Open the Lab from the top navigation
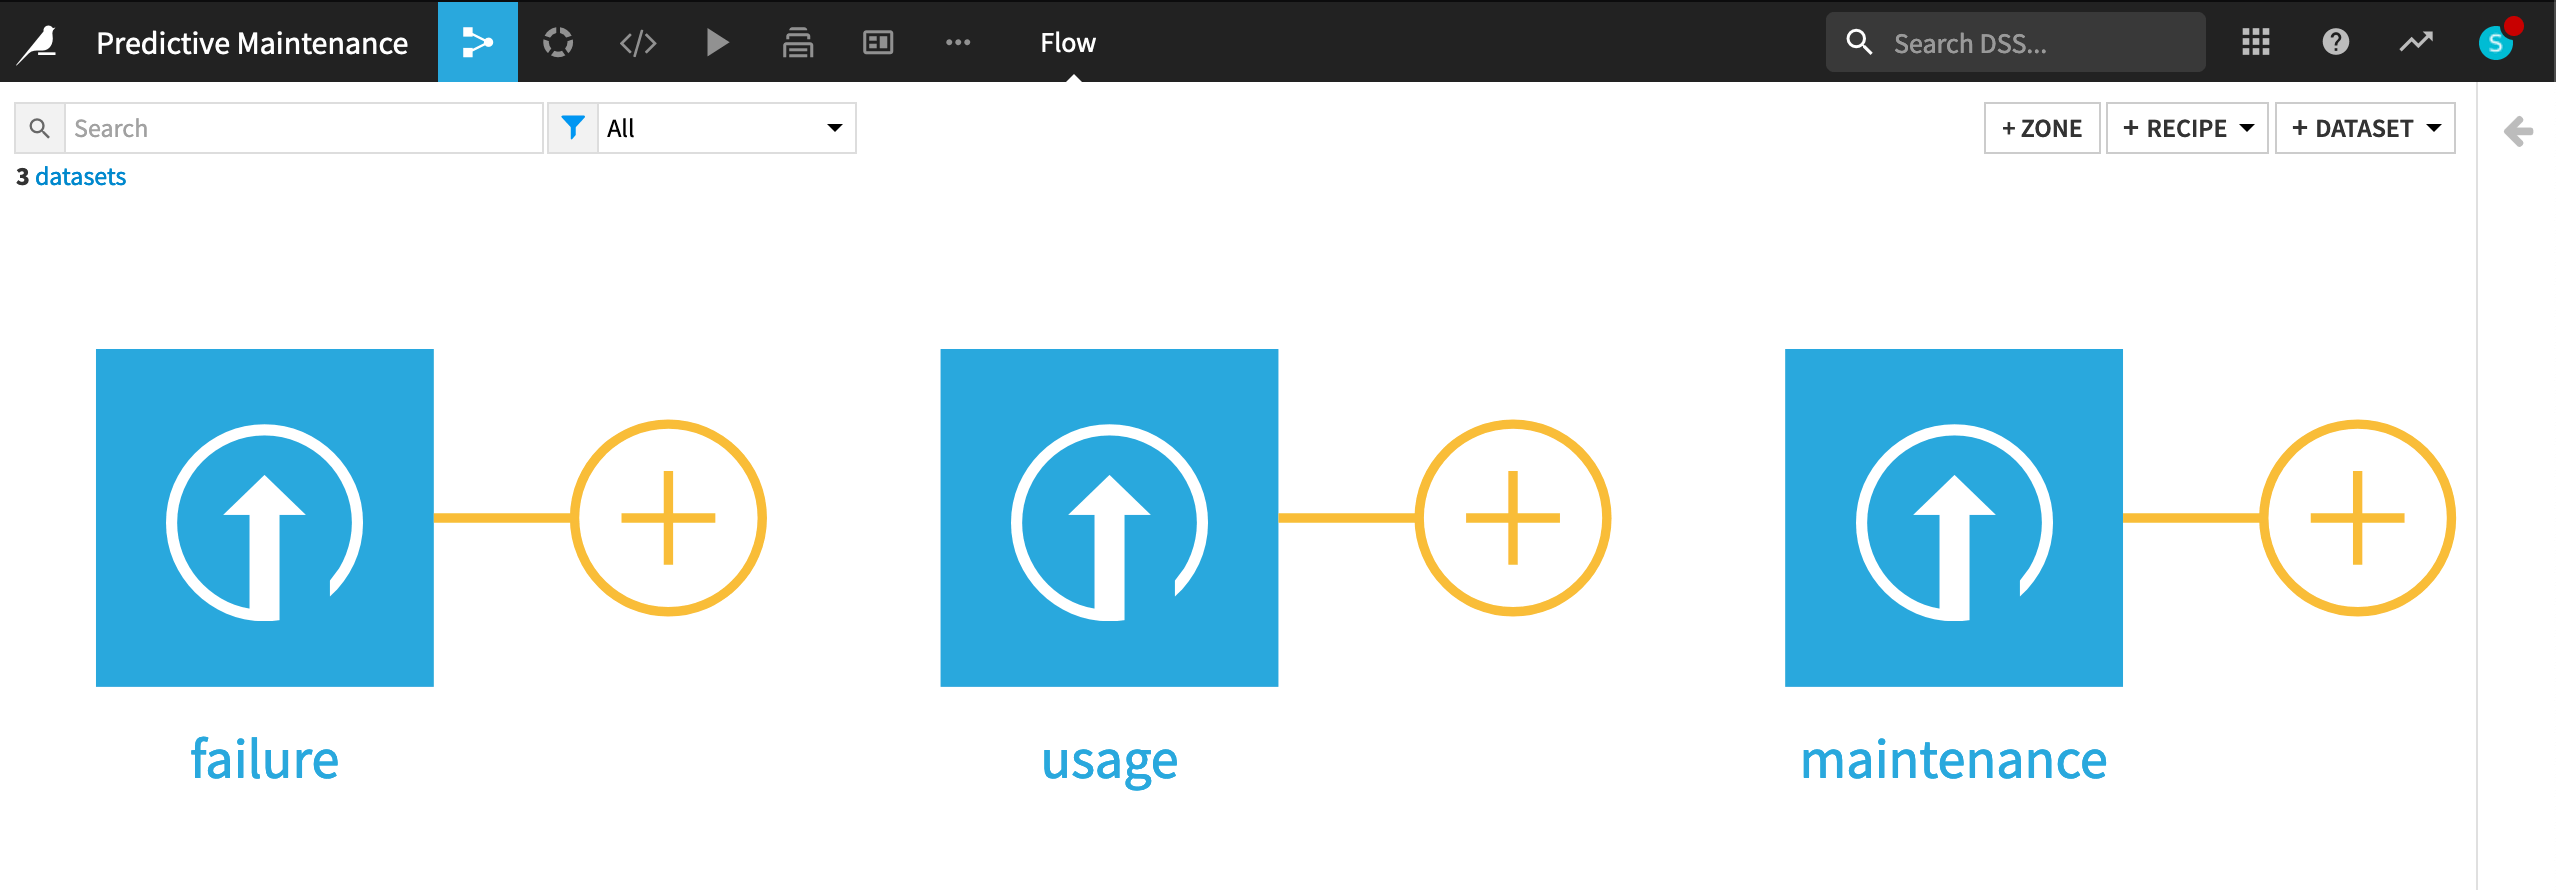 (x=558, y=41)
